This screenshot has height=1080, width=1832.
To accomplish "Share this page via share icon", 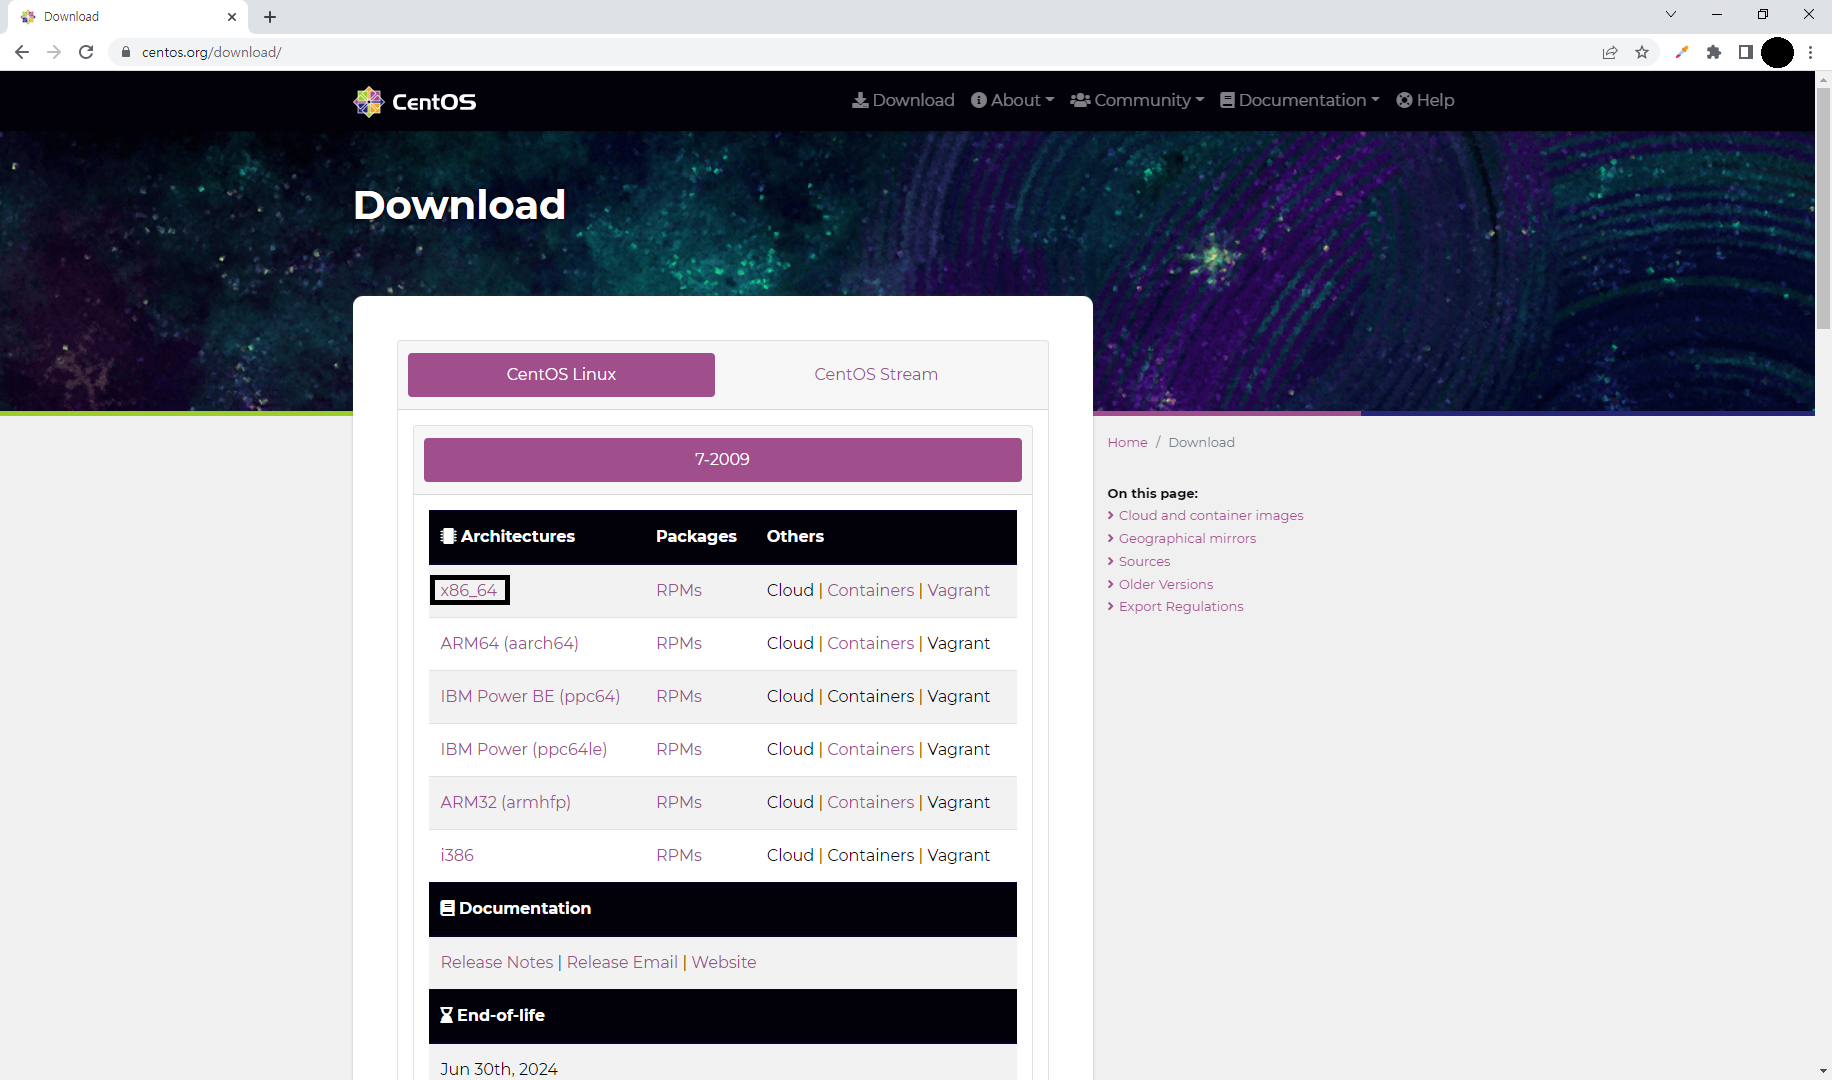I will point(1610,52).
